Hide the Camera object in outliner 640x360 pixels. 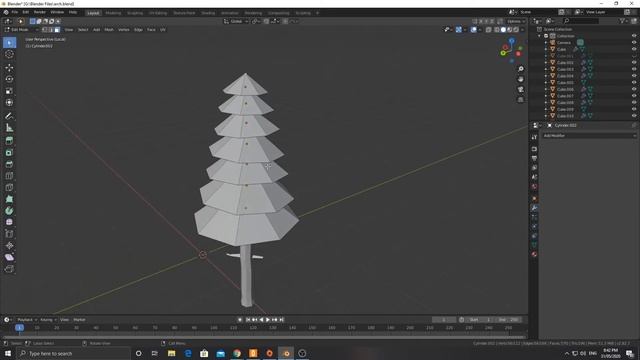pyautogui.click(x=634, y=42)
